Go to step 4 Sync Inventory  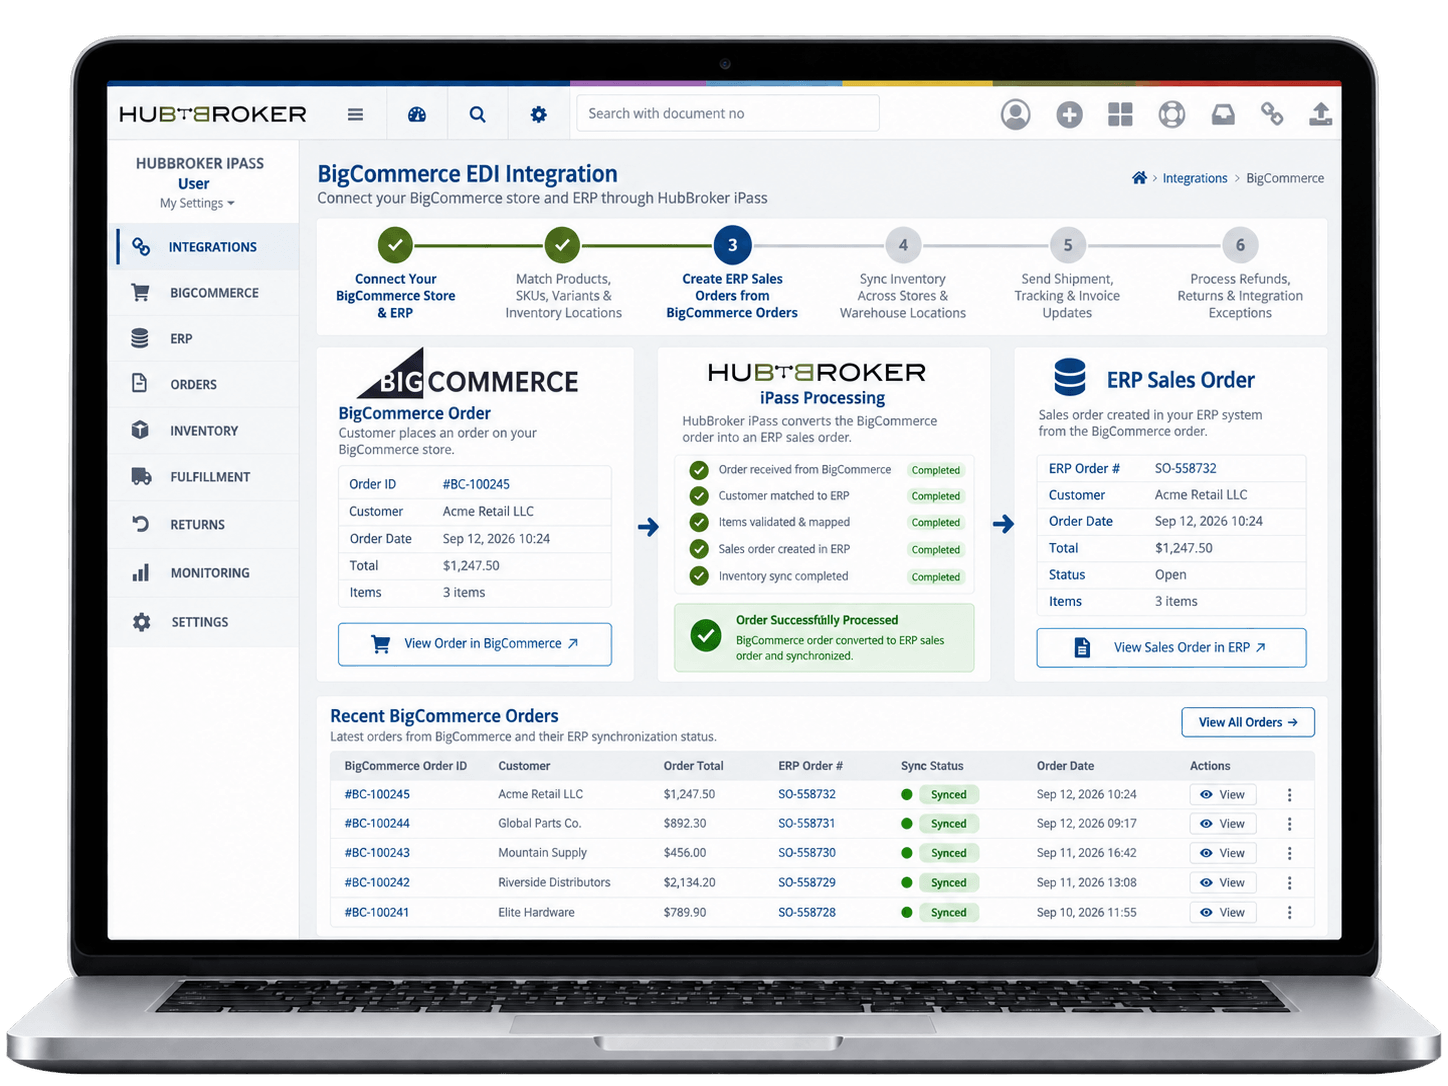(903, 245)
